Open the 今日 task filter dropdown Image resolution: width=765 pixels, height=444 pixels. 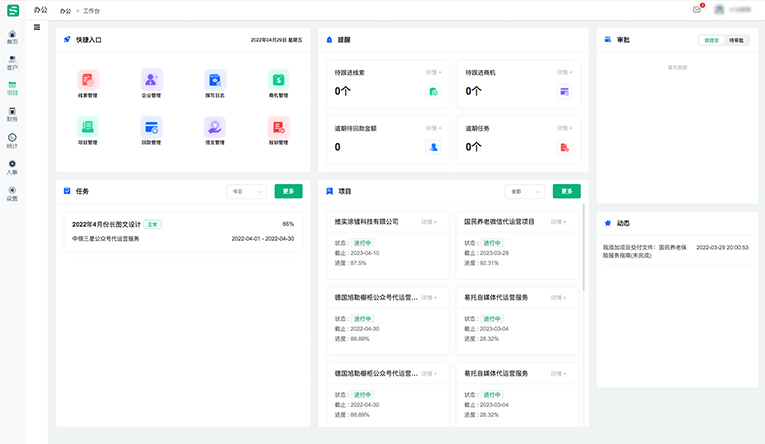click(x=247, y=191)
